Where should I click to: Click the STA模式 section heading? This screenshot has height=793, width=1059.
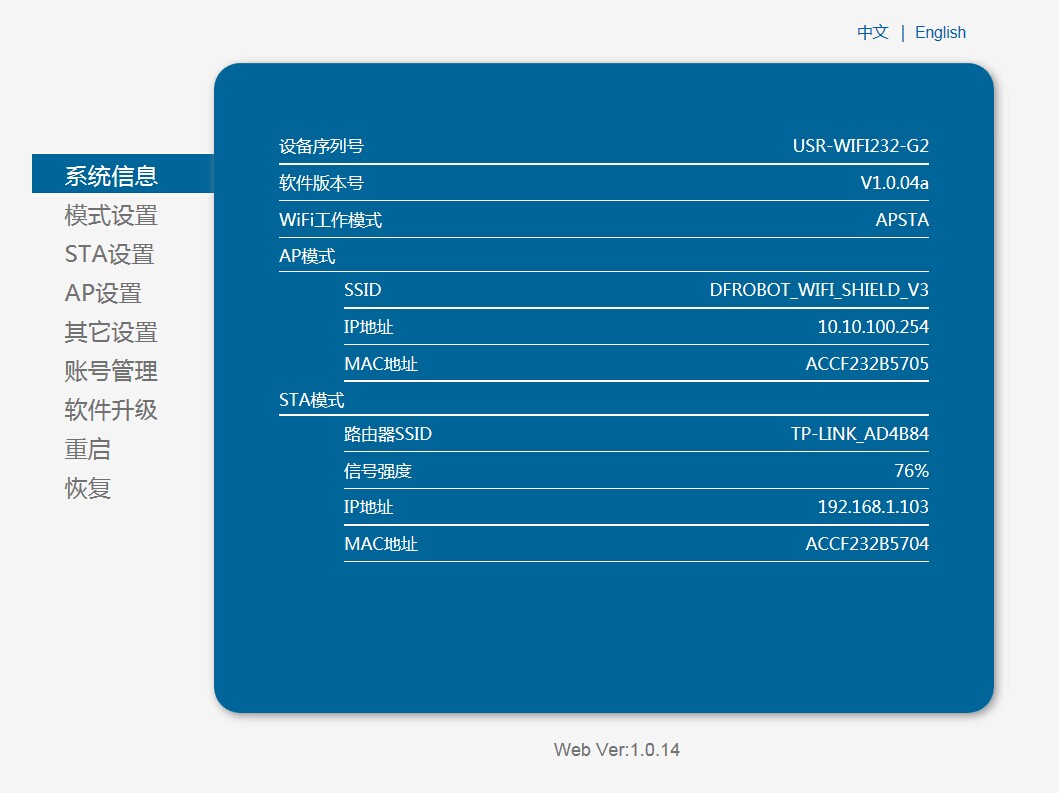(x=311, y=400)
